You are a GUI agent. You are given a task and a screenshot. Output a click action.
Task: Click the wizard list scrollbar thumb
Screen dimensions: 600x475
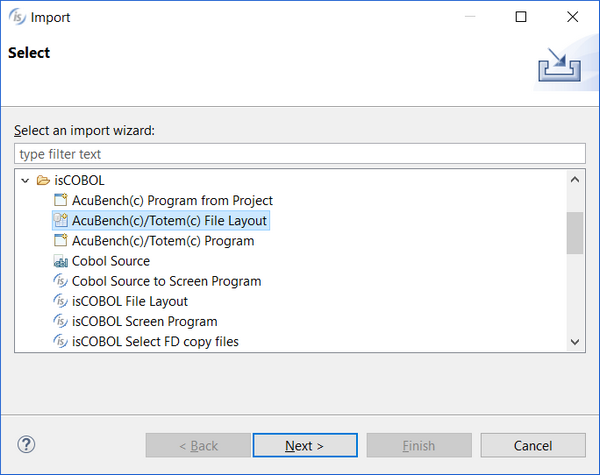point(575,233)
